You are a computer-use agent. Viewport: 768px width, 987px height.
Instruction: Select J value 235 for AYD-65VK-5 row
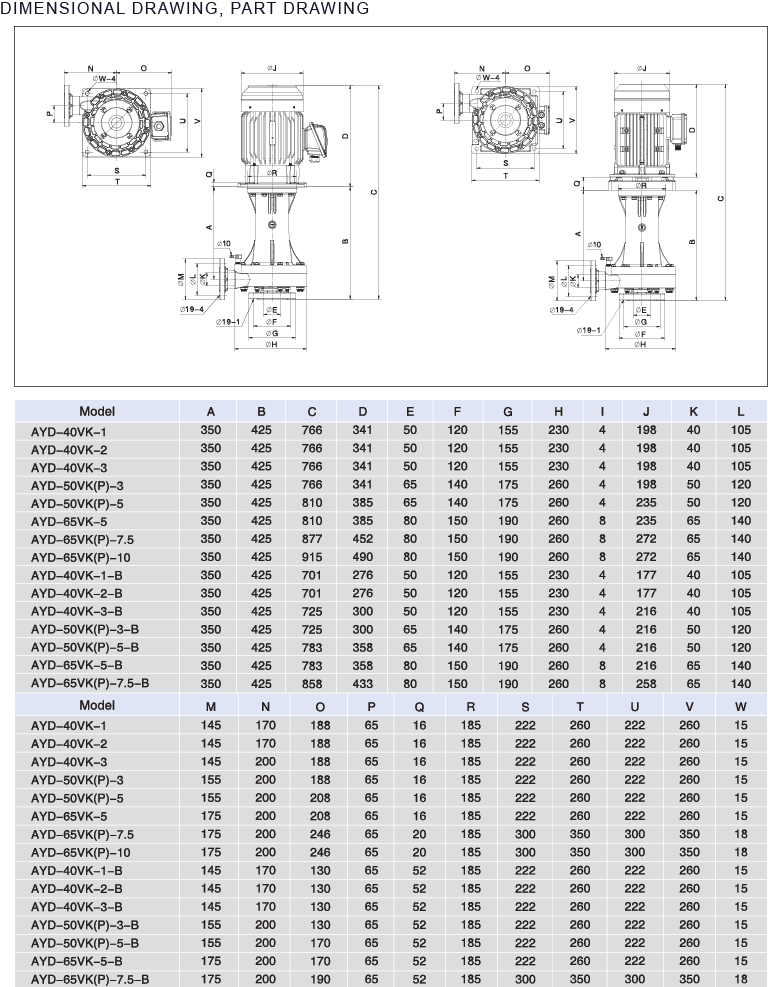(647, 521)
